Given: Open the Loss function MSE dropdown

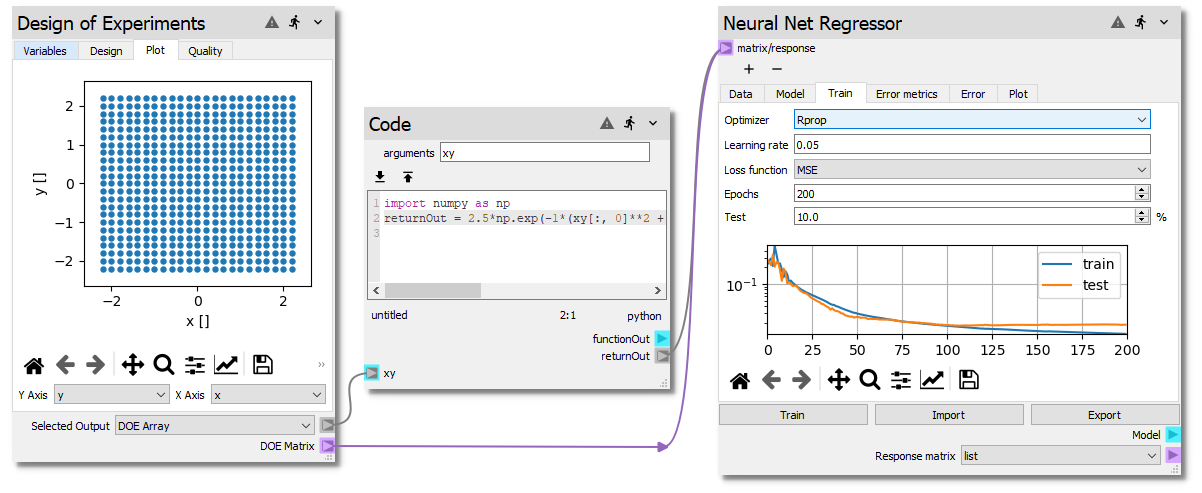Looking at the screenshot, I should [x=971, y=170].
